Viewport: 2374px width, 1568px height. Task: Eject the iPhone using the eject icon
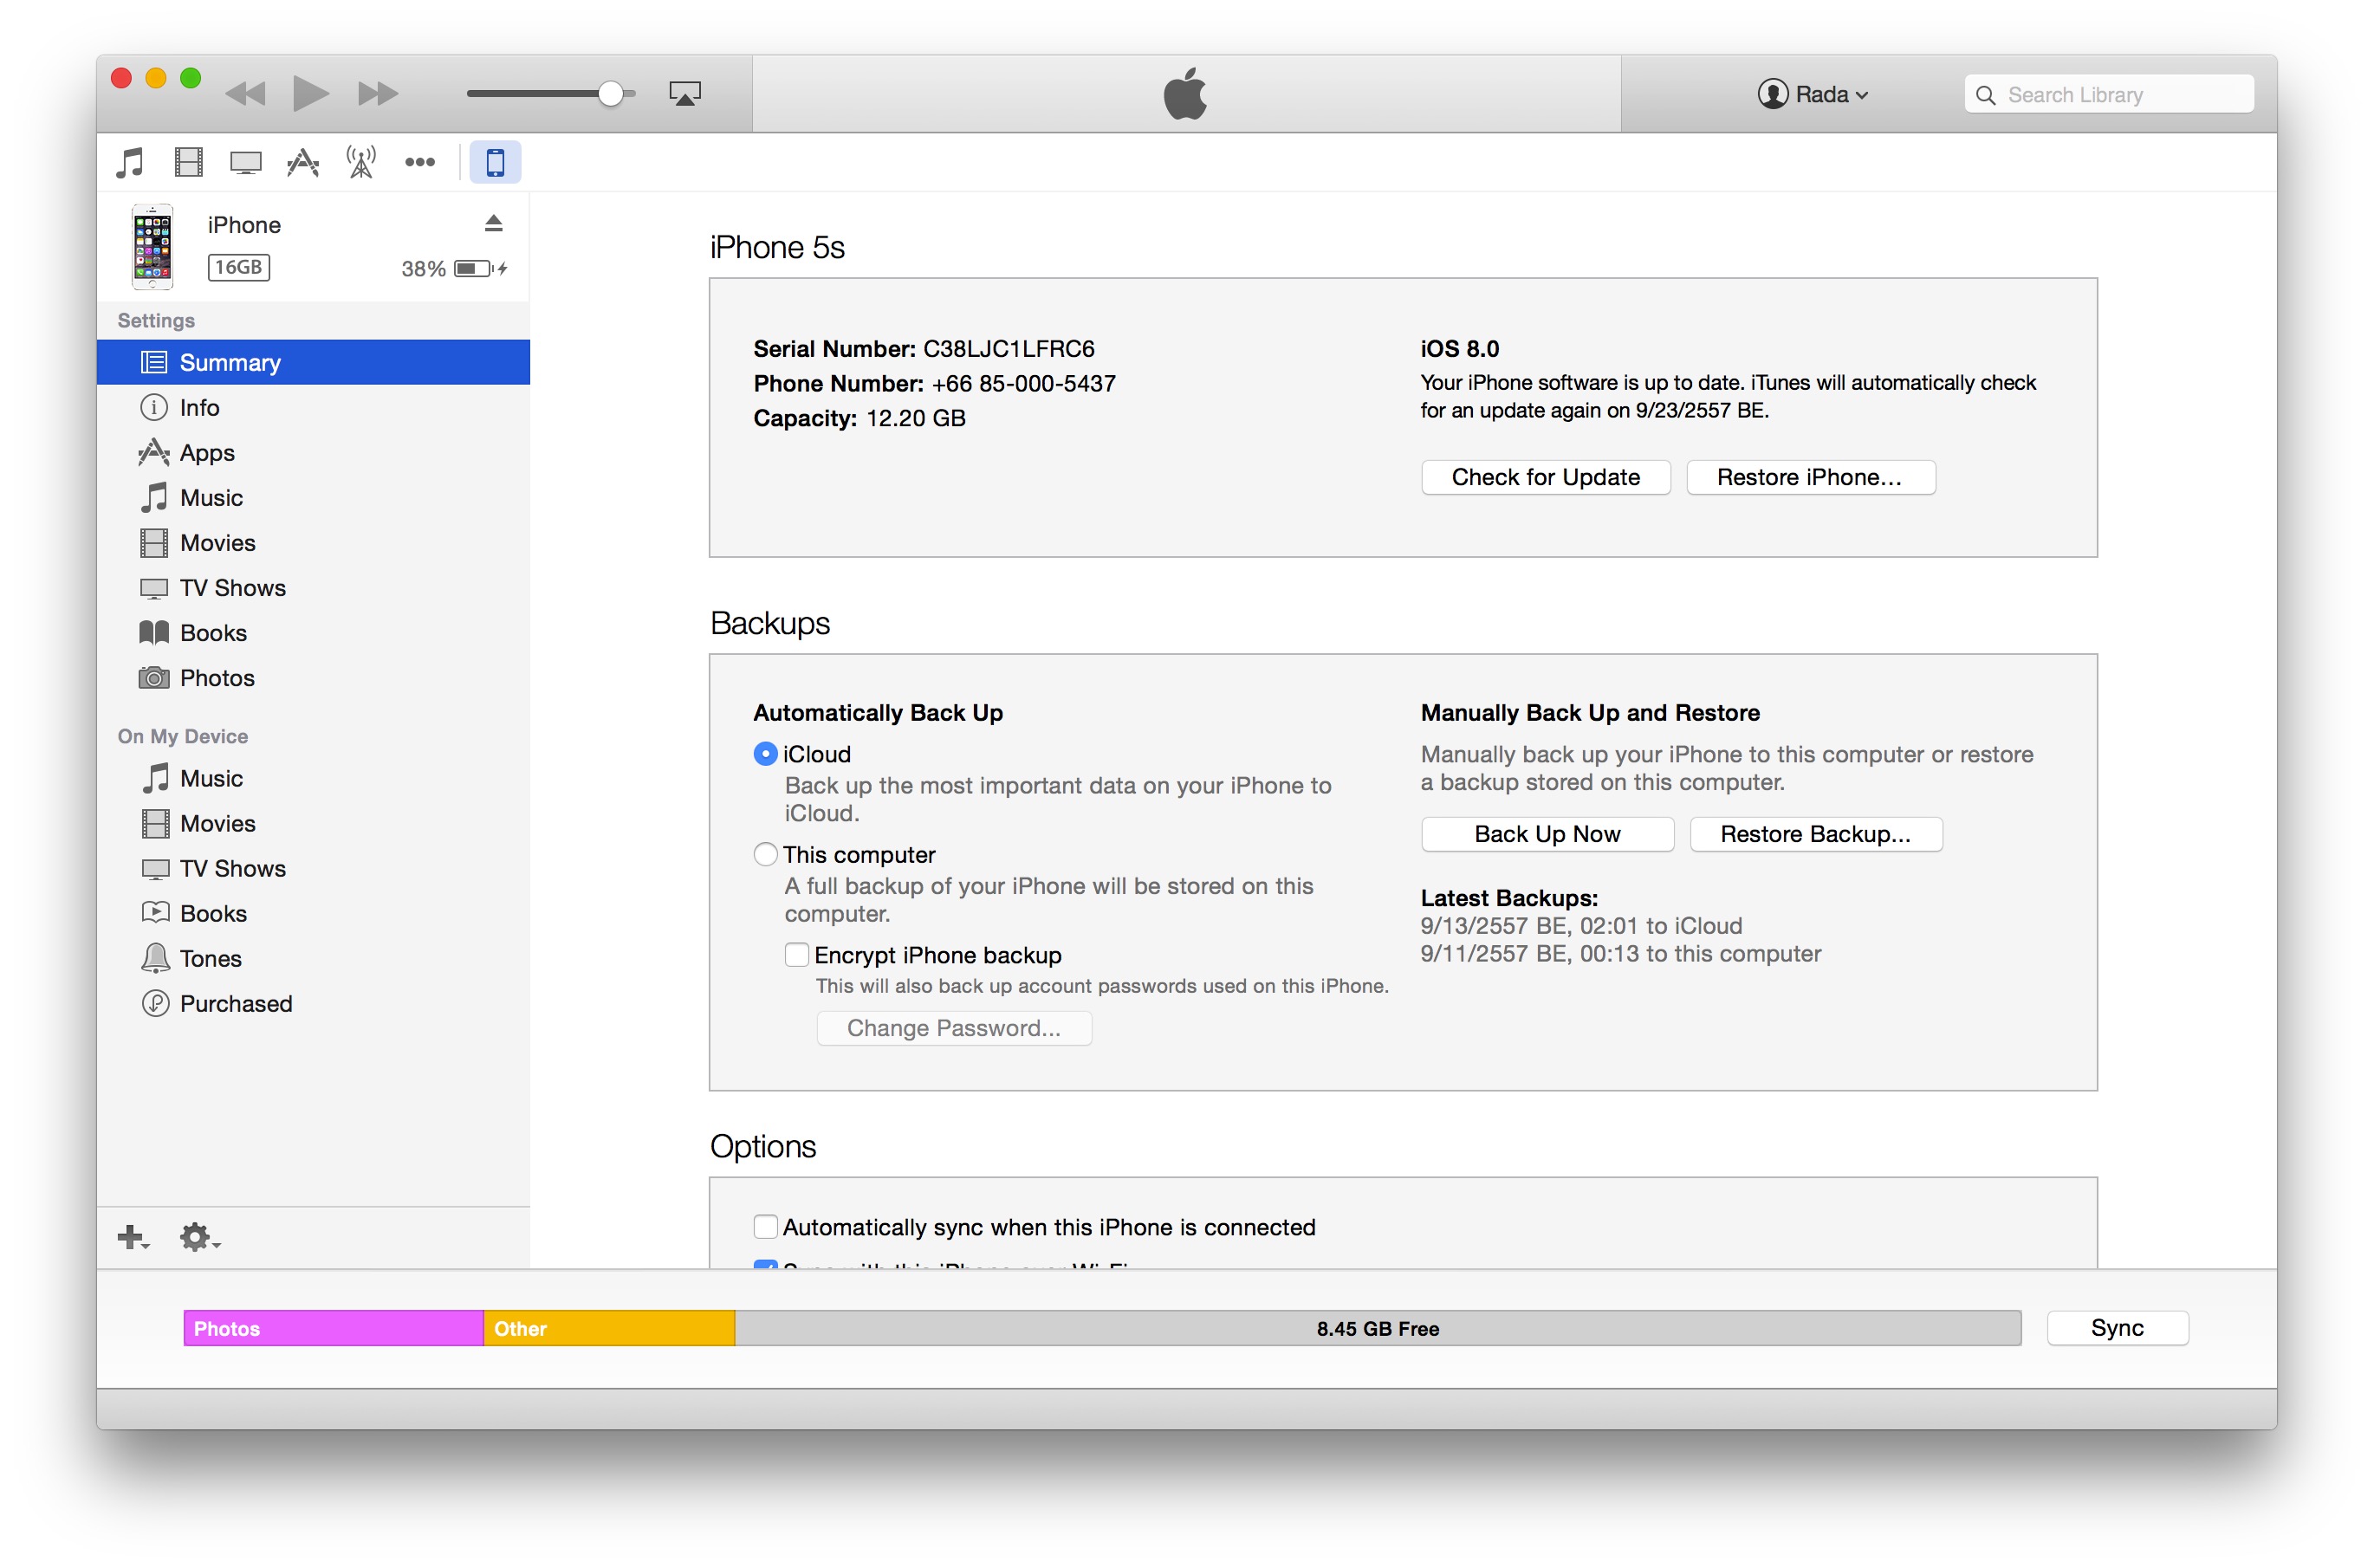click(x=495, y=222)
